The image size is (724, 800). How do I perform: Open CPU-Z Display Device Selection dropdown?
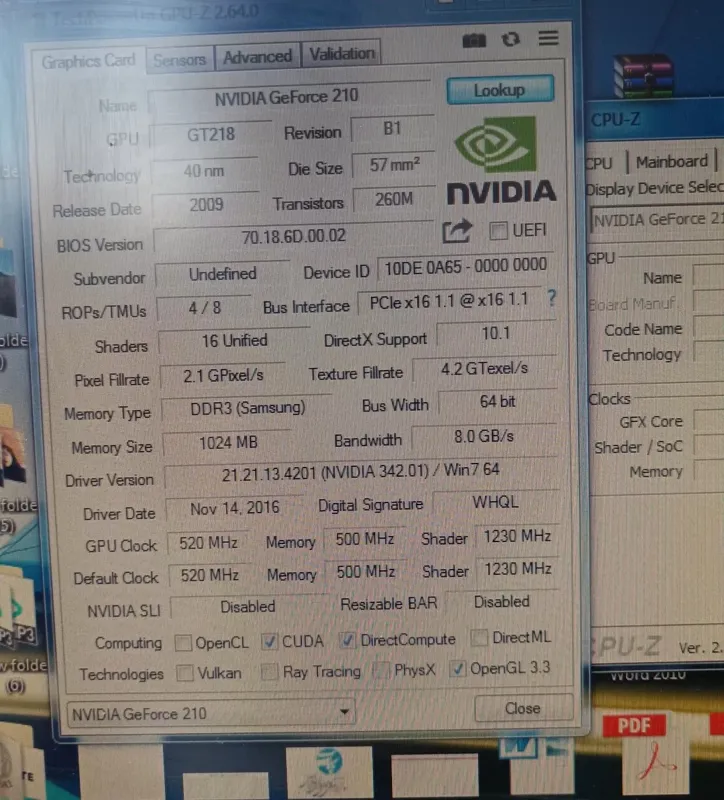(657, 219)
